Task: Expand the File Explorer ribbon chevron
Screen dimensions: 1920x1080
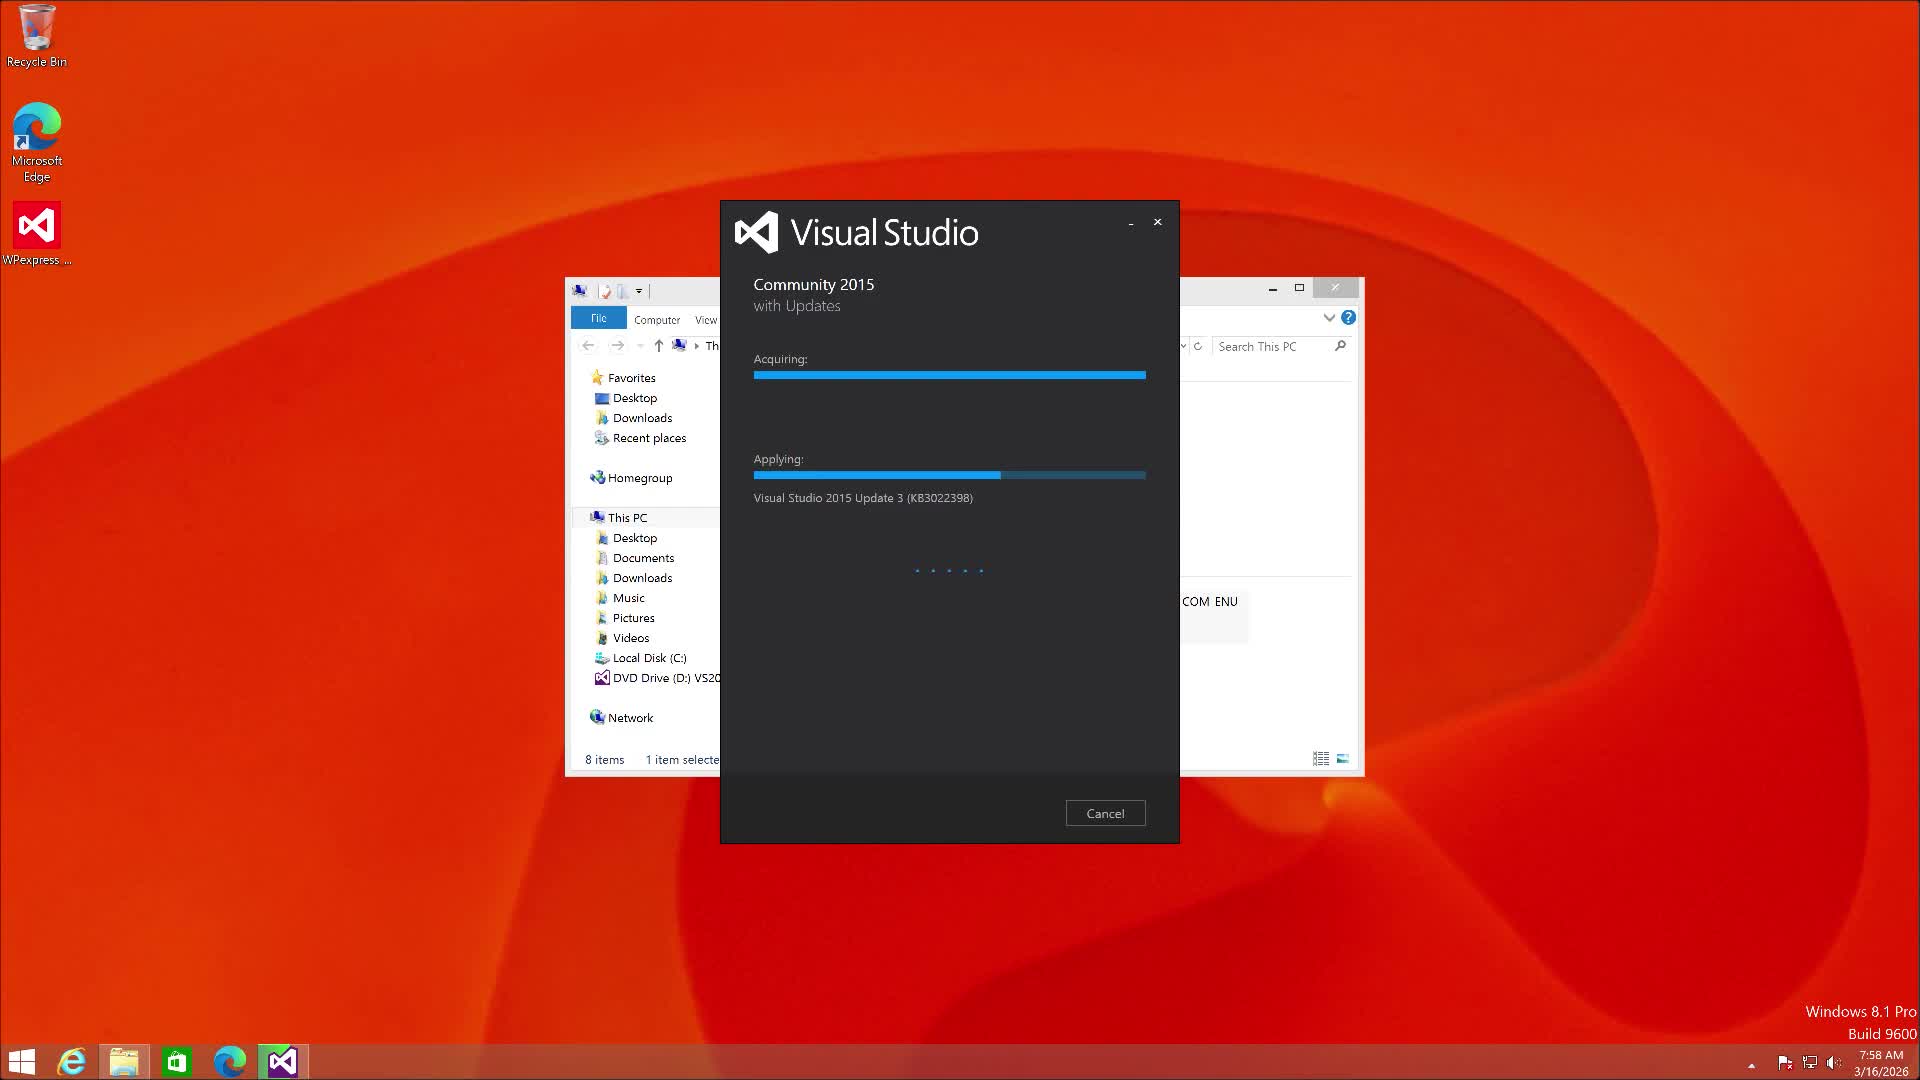Action: [x=1329, y=318]
